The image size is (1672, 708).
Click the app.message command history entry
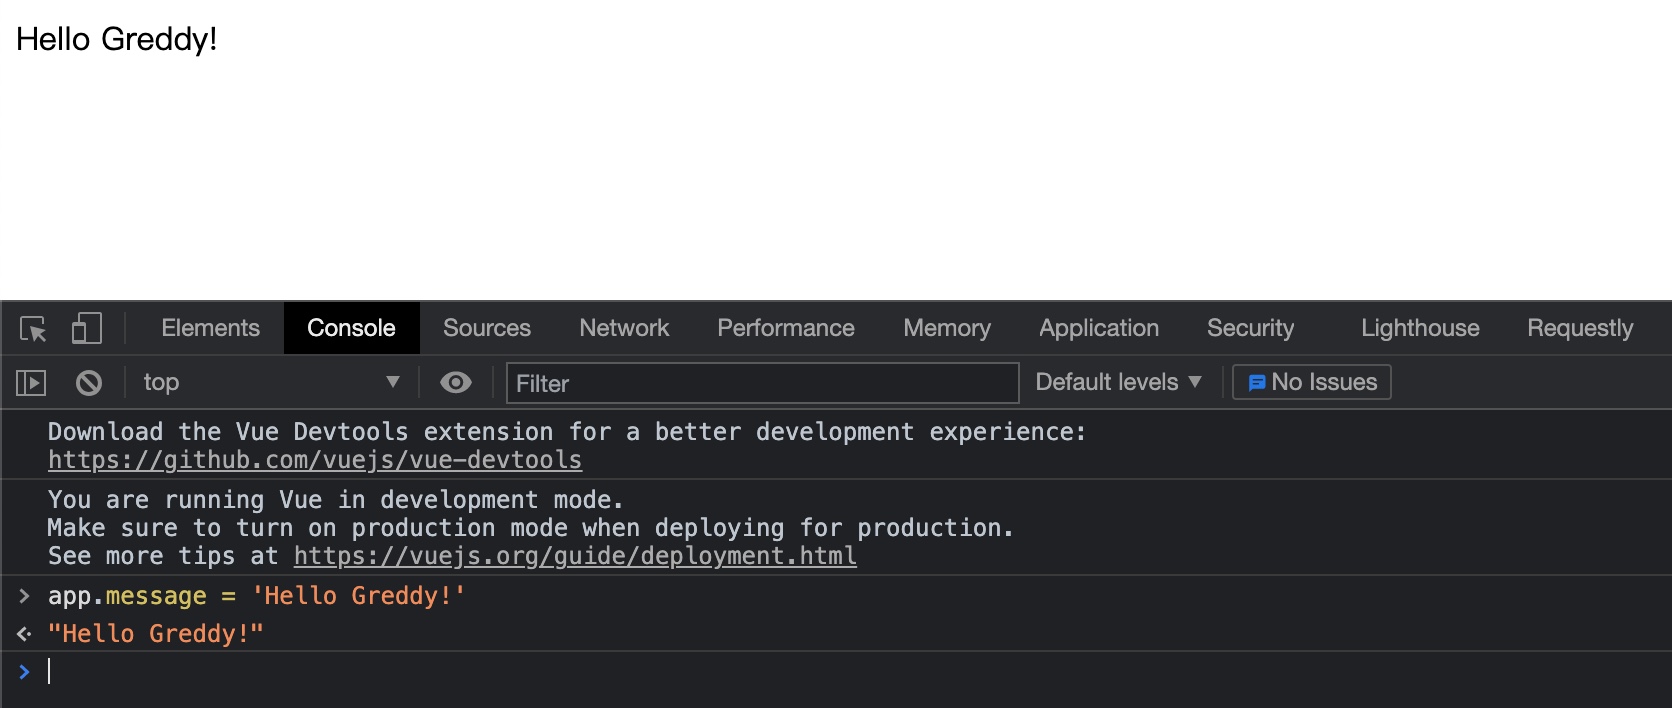(x=257, y=596)
